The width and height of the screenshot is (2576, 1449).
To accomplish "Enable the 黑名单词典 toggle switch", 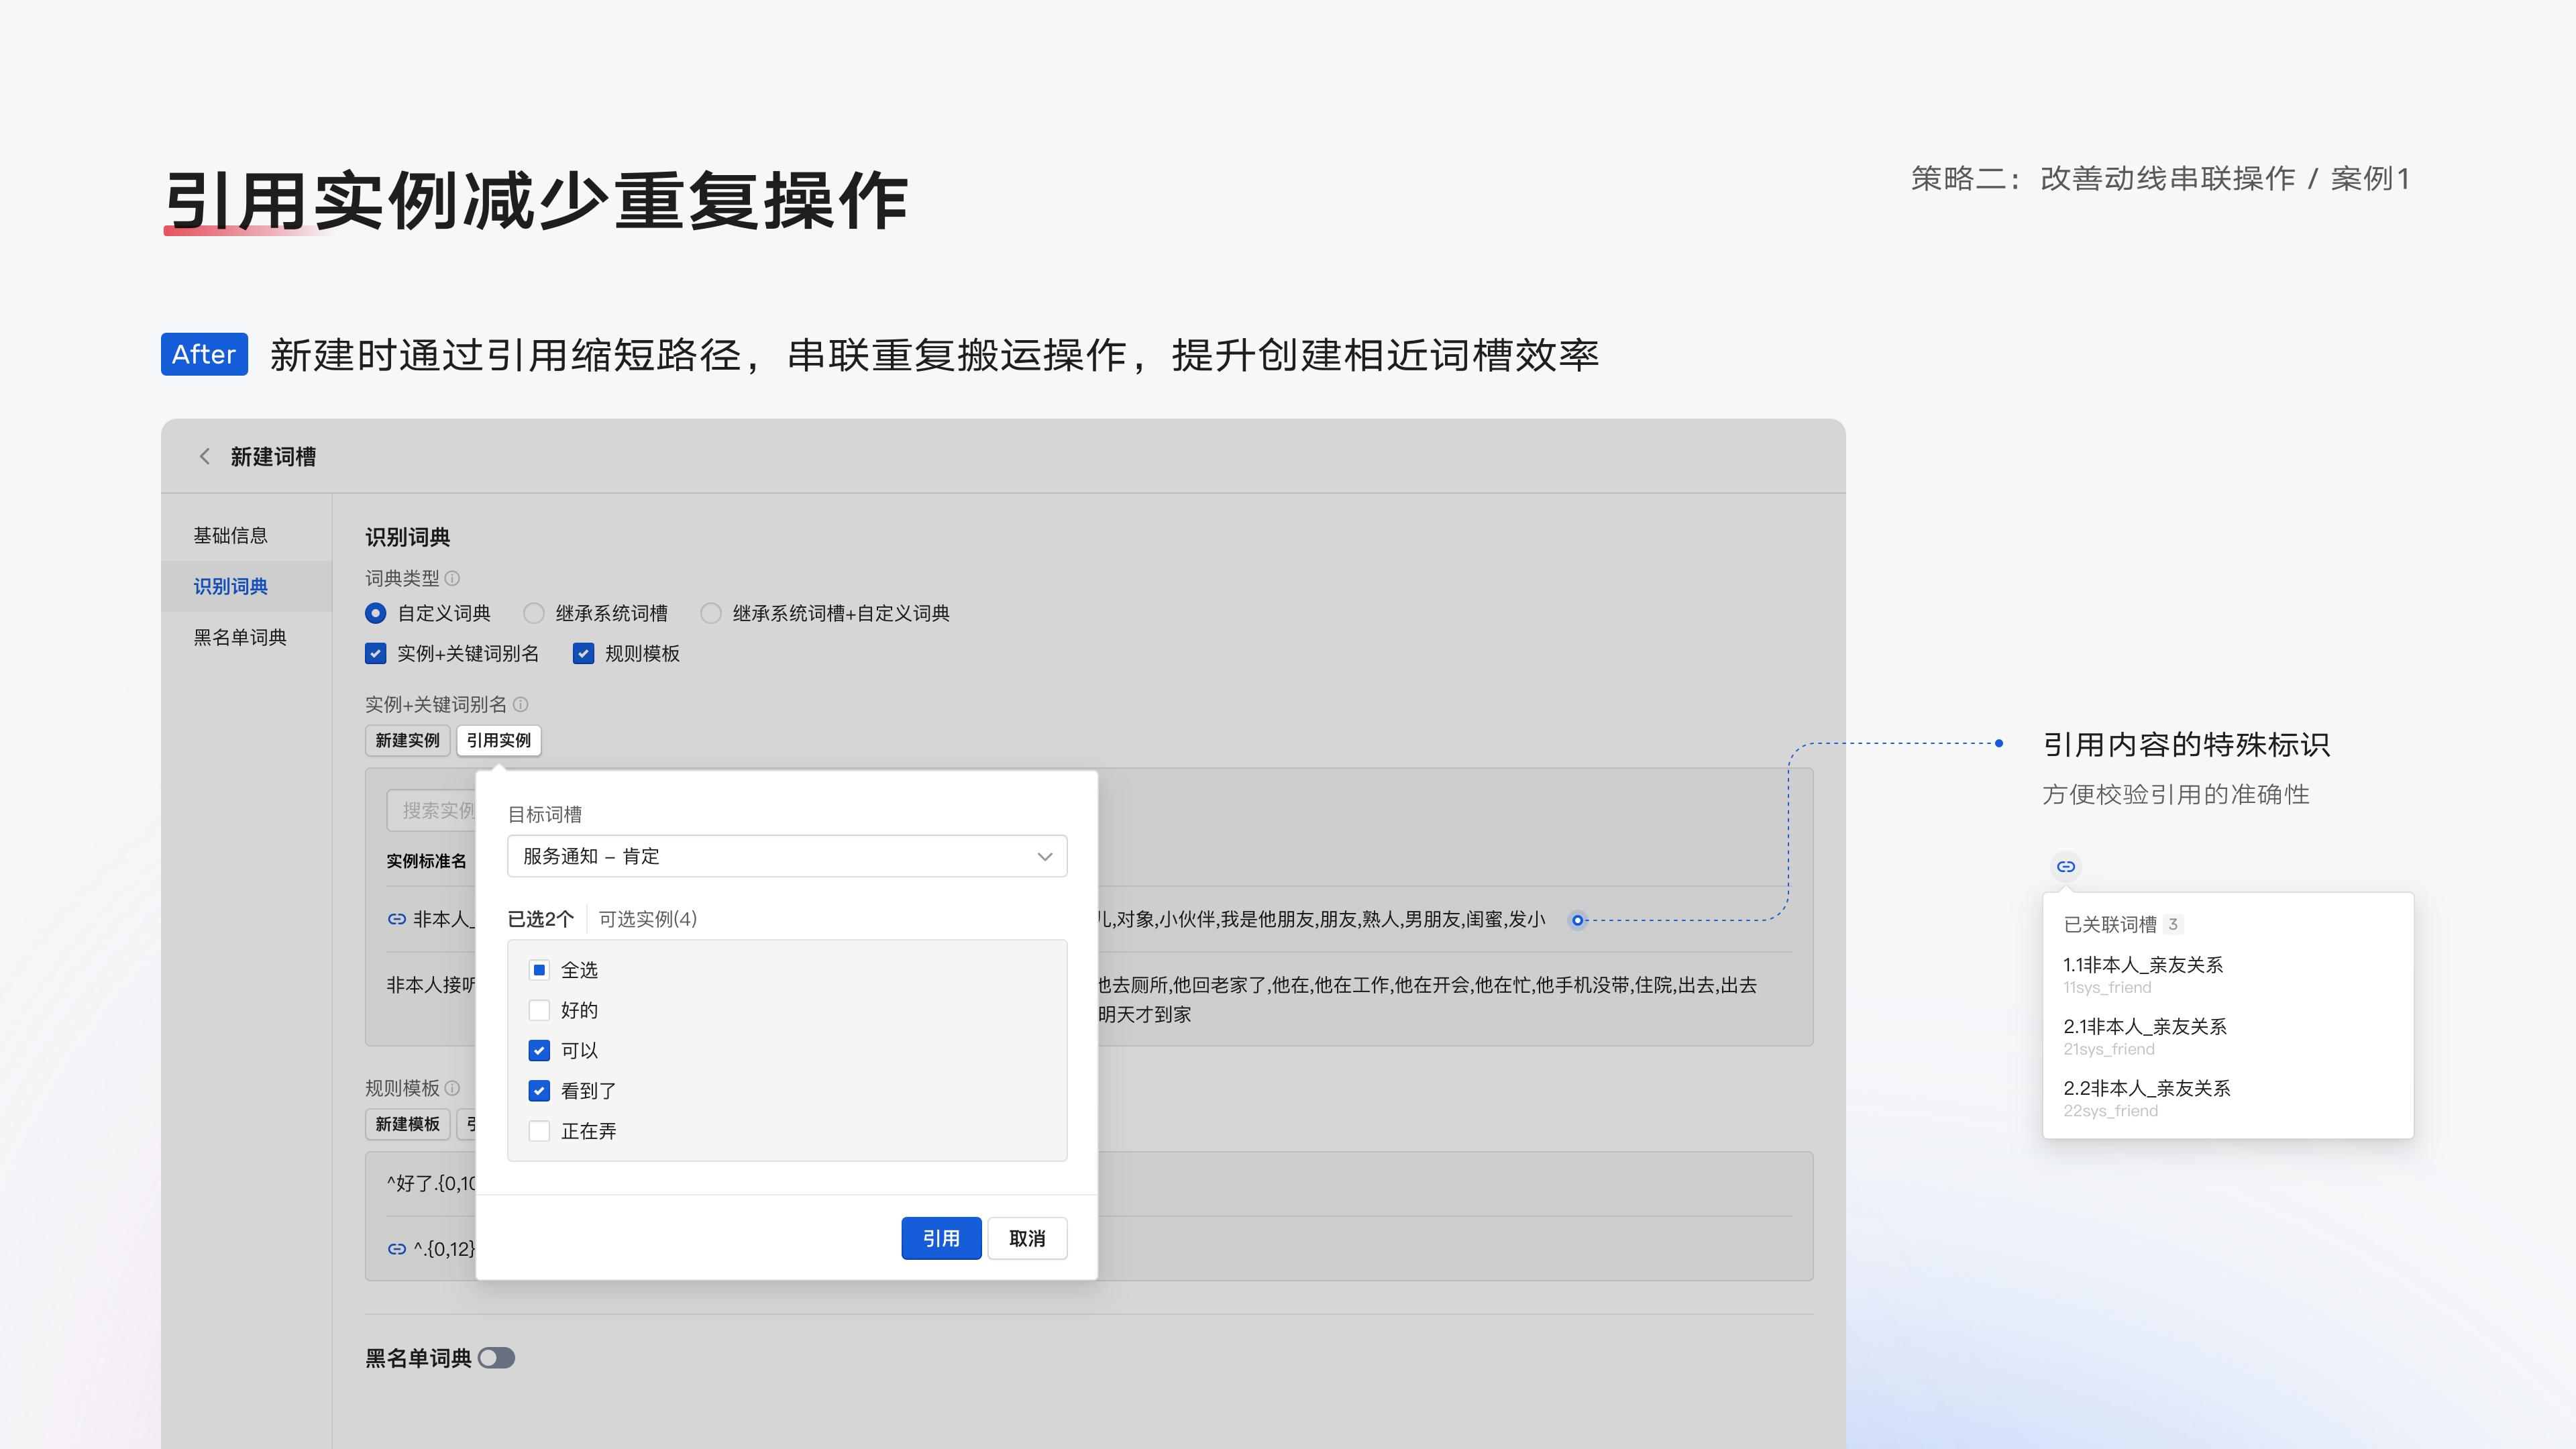I will [496, 1357].
